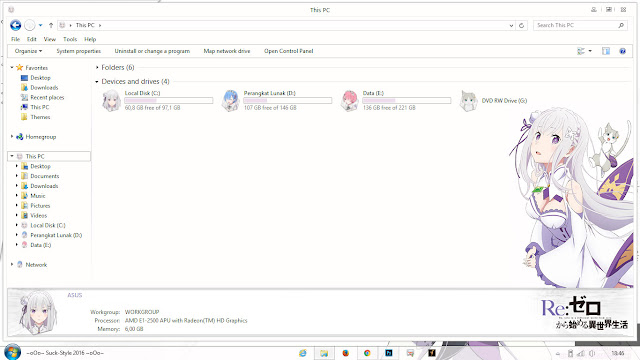Open the File menu
Screen dimensions: 640x360
pyautogui.click(x=16, y=39)
